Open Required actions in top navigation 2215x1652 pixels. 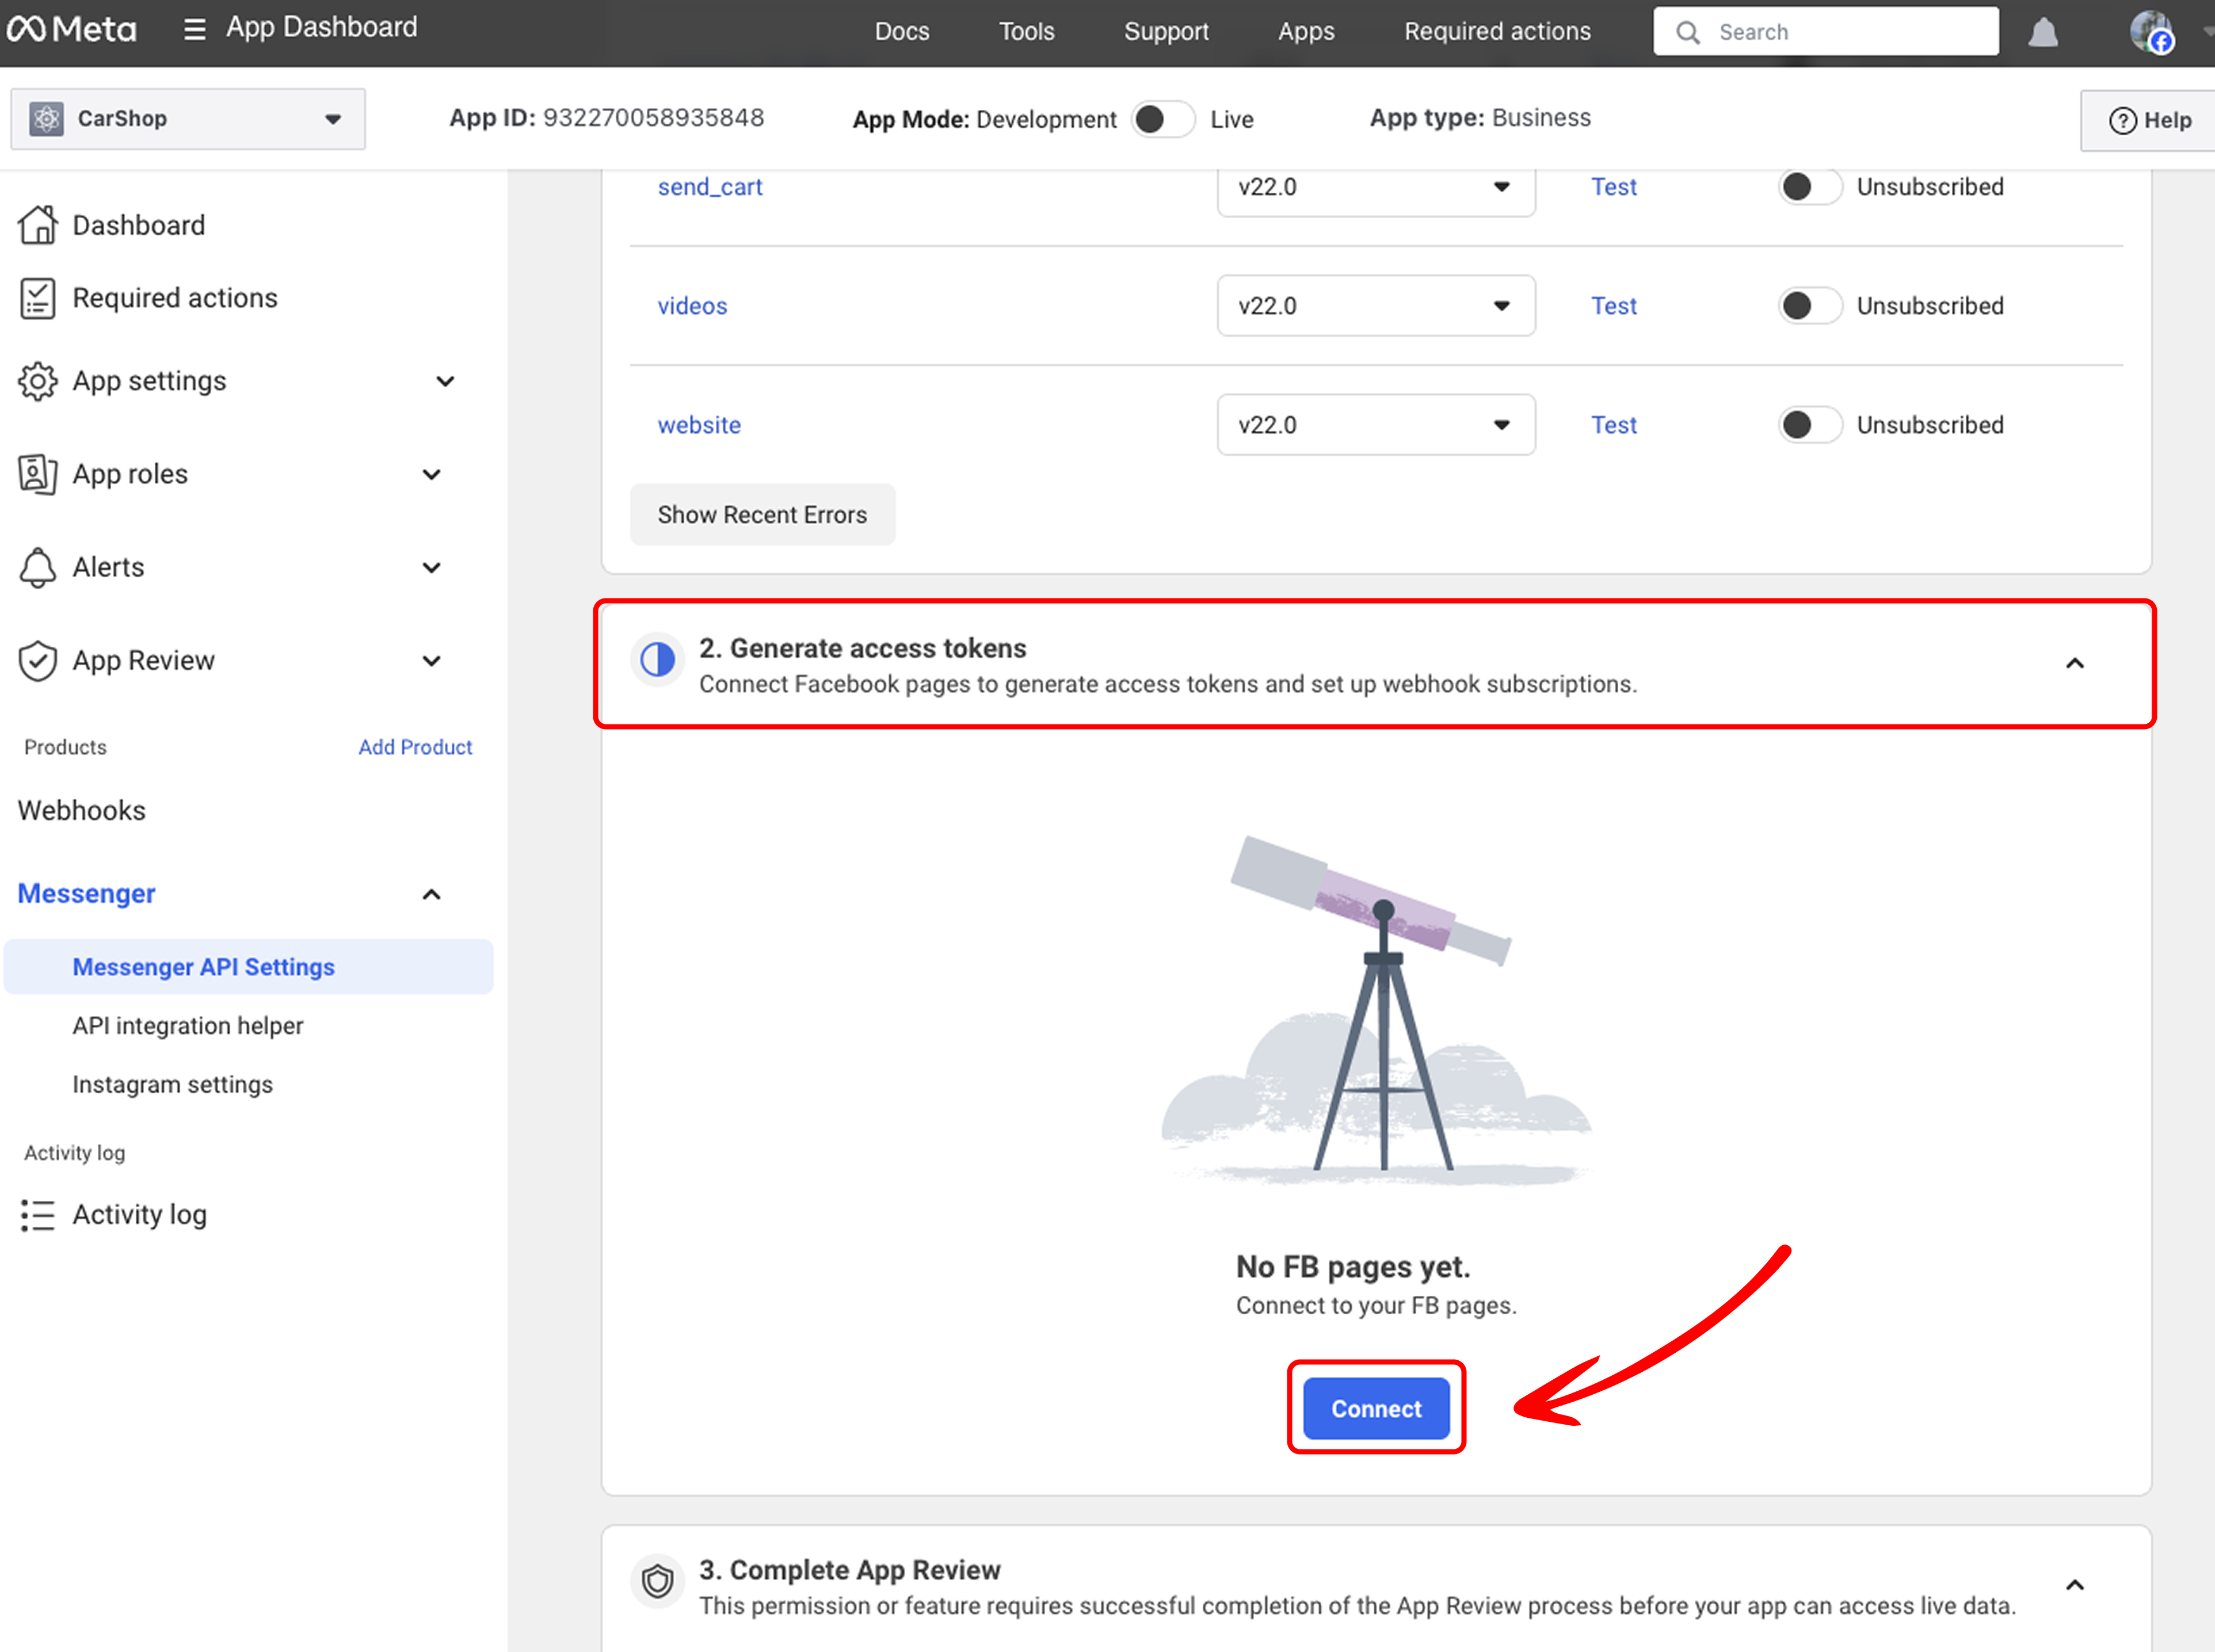coord(1497,32)
